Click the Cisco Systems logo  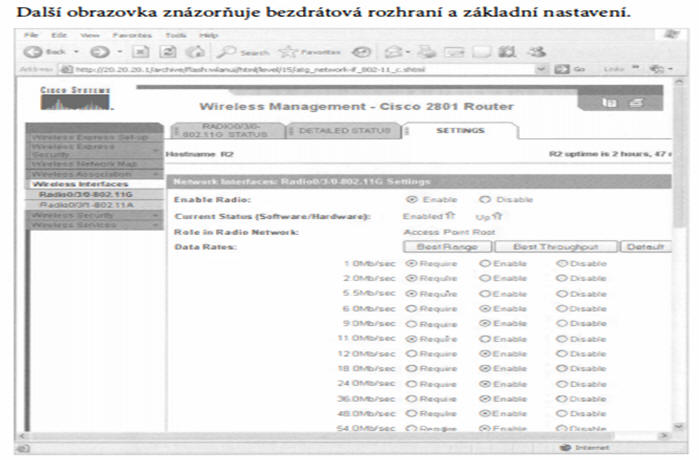tap(75, 98)
